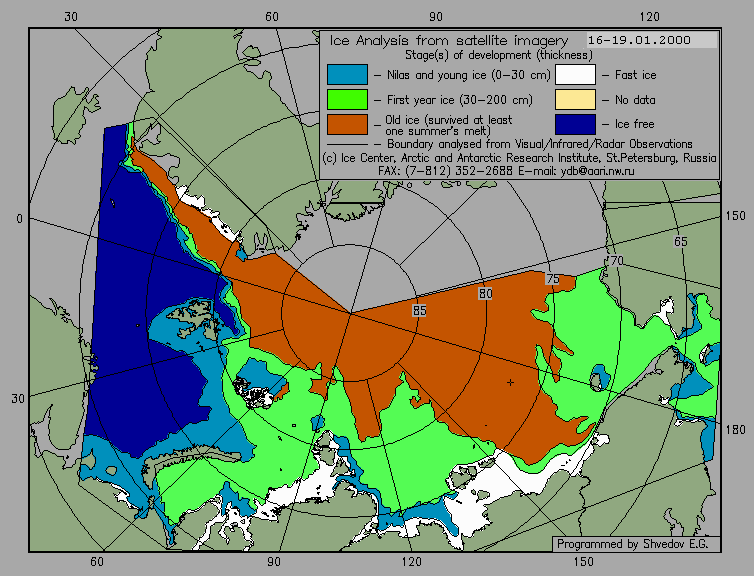Click the 70 latitude label on map

(x=616, y=261)
